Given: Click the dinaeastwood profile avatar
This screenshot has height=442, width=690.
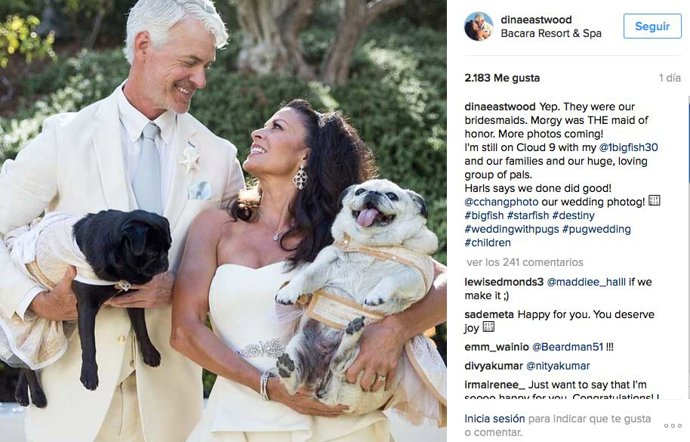Looking at the screenshot, I should point(478,26).
